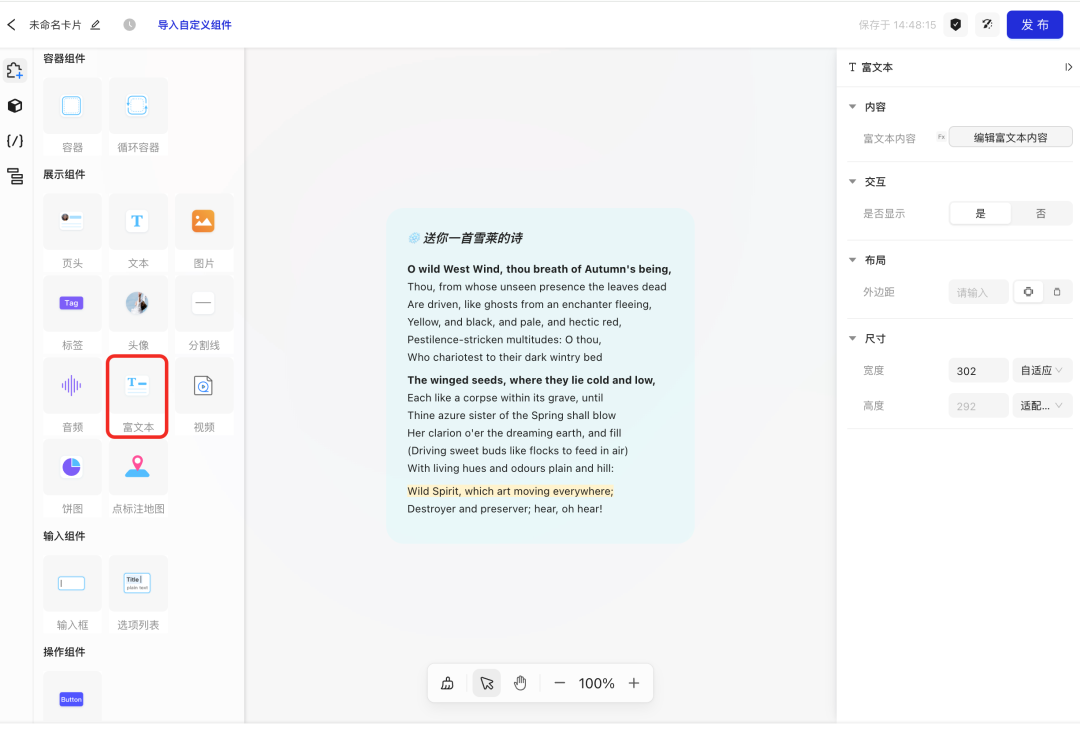Screen dimensions: 1080x742
Task: Click the bold line O wild West Wind
Action: (x=539, y=269)
